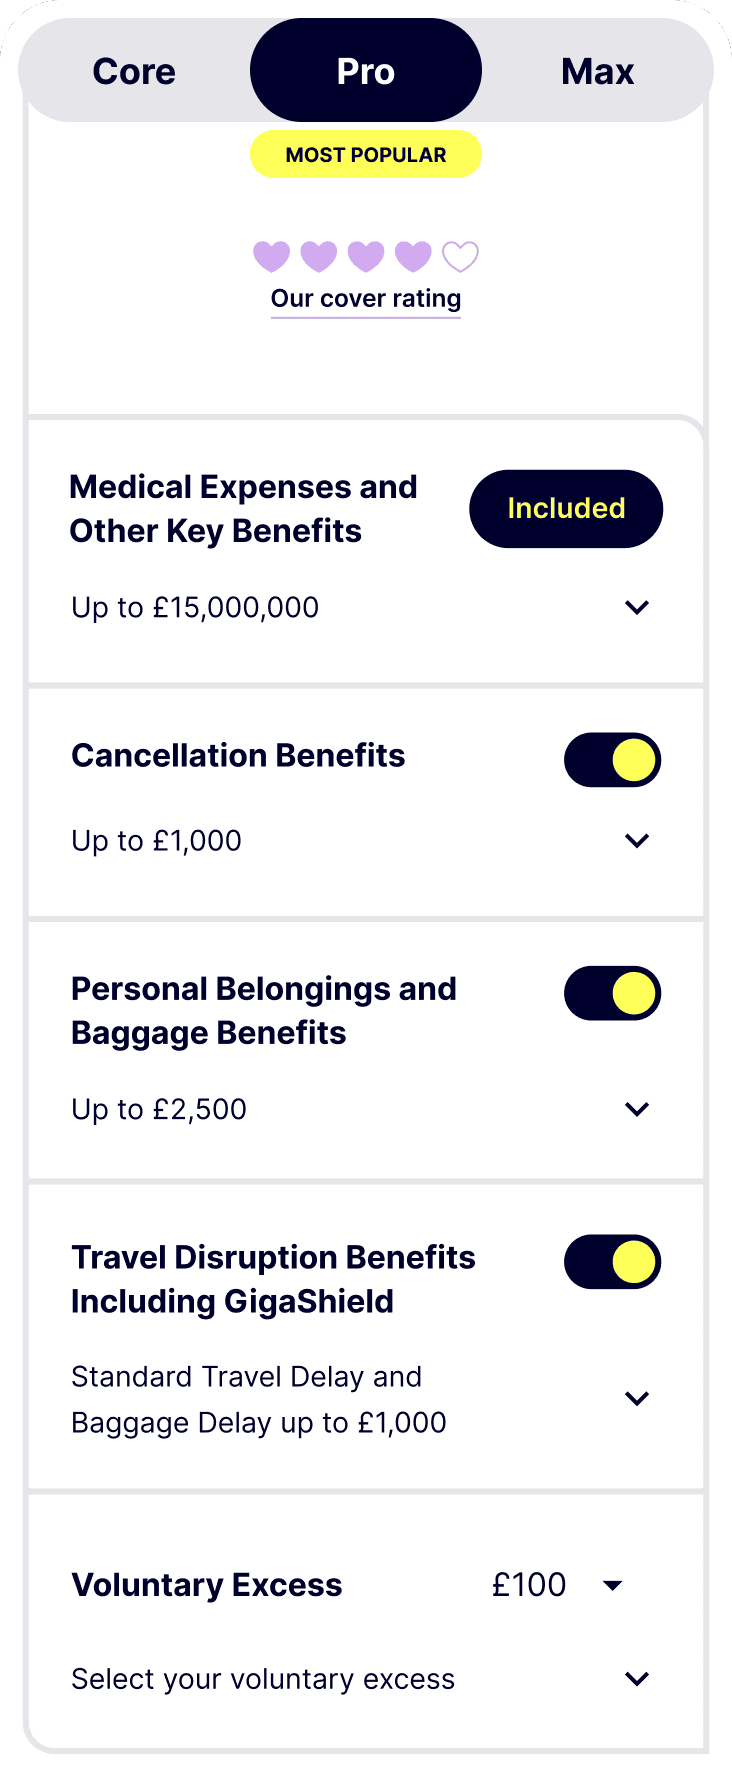Switch to the Core plan tab
Screen dimensions: 732x1773
tap(133, 70)
